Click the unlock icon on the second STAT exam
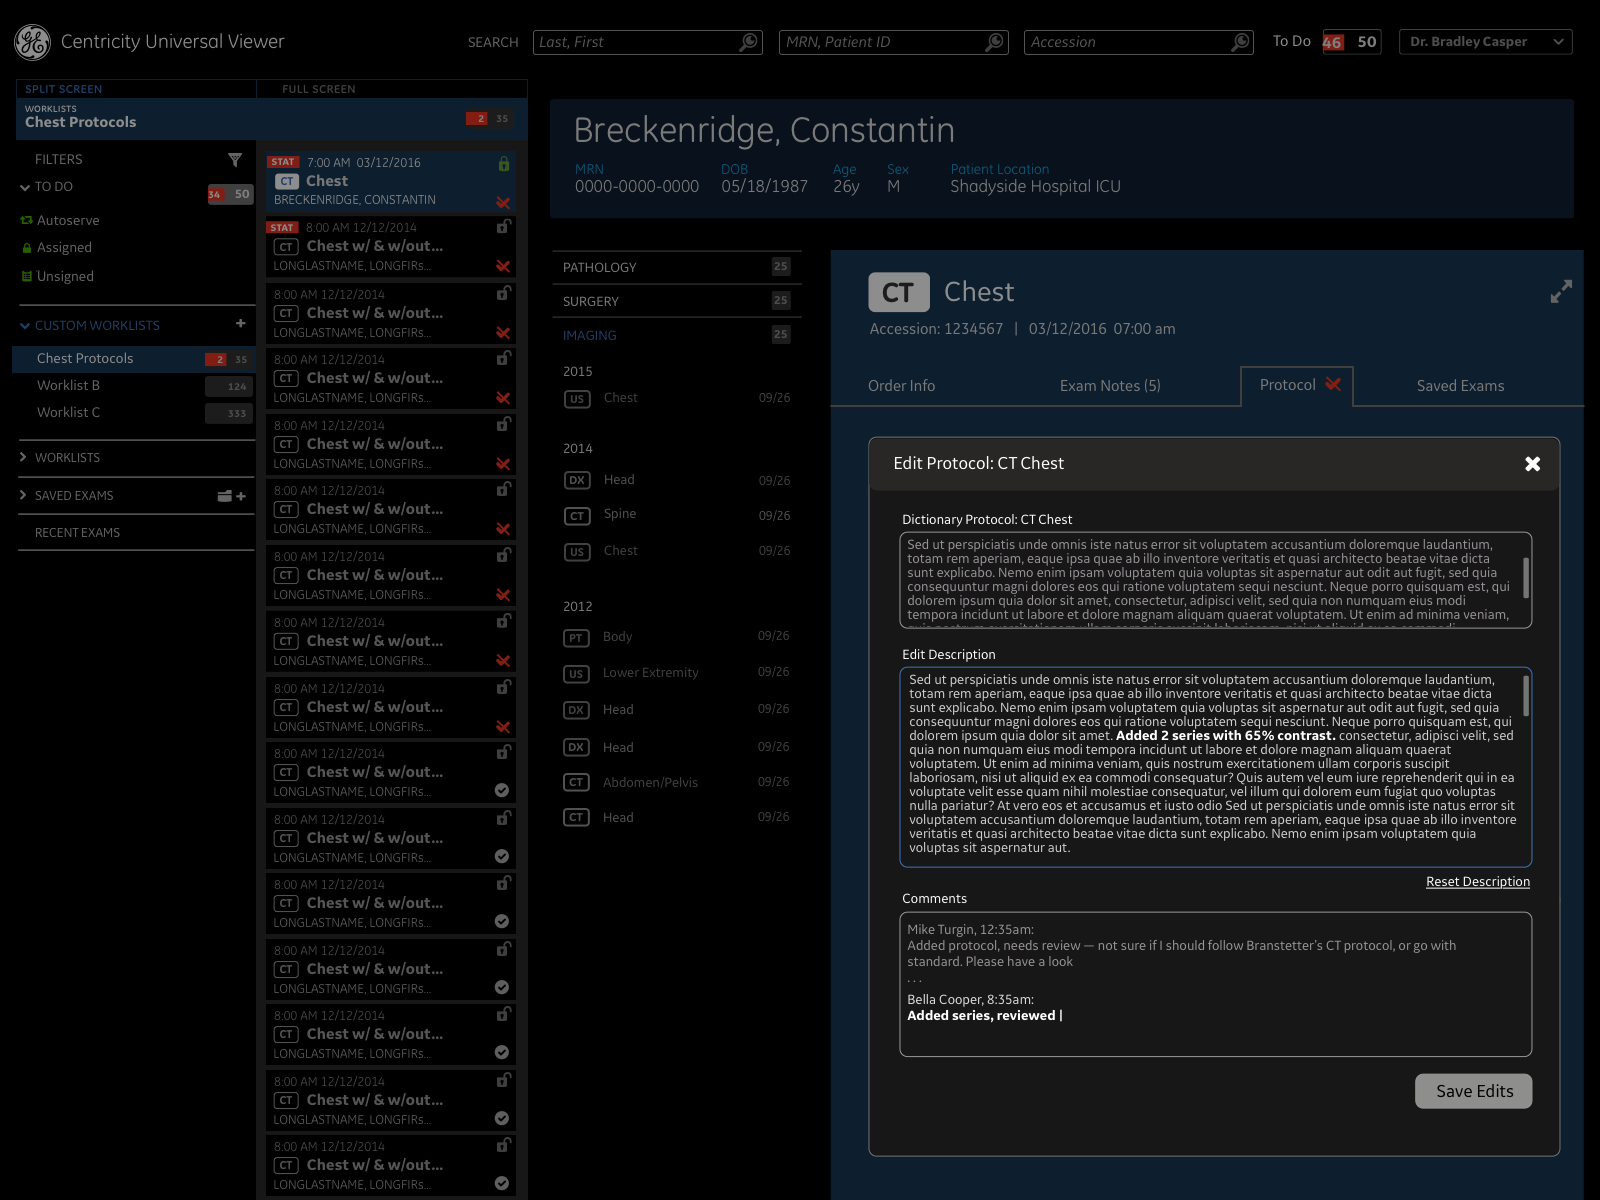Image resolution: width=1600 pixels, height=1200 pixels. click(504, 227)
